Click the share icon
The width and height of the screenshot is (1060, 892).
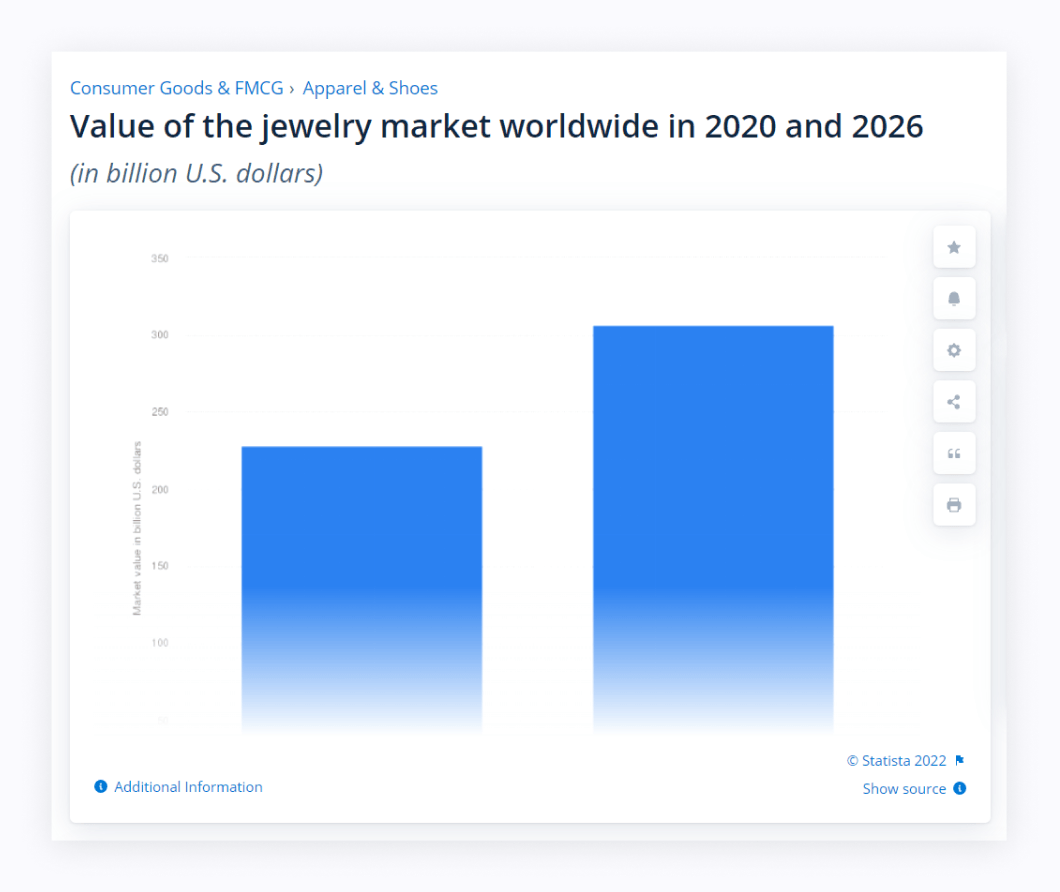pyautogui.click(x=954, y=402)
